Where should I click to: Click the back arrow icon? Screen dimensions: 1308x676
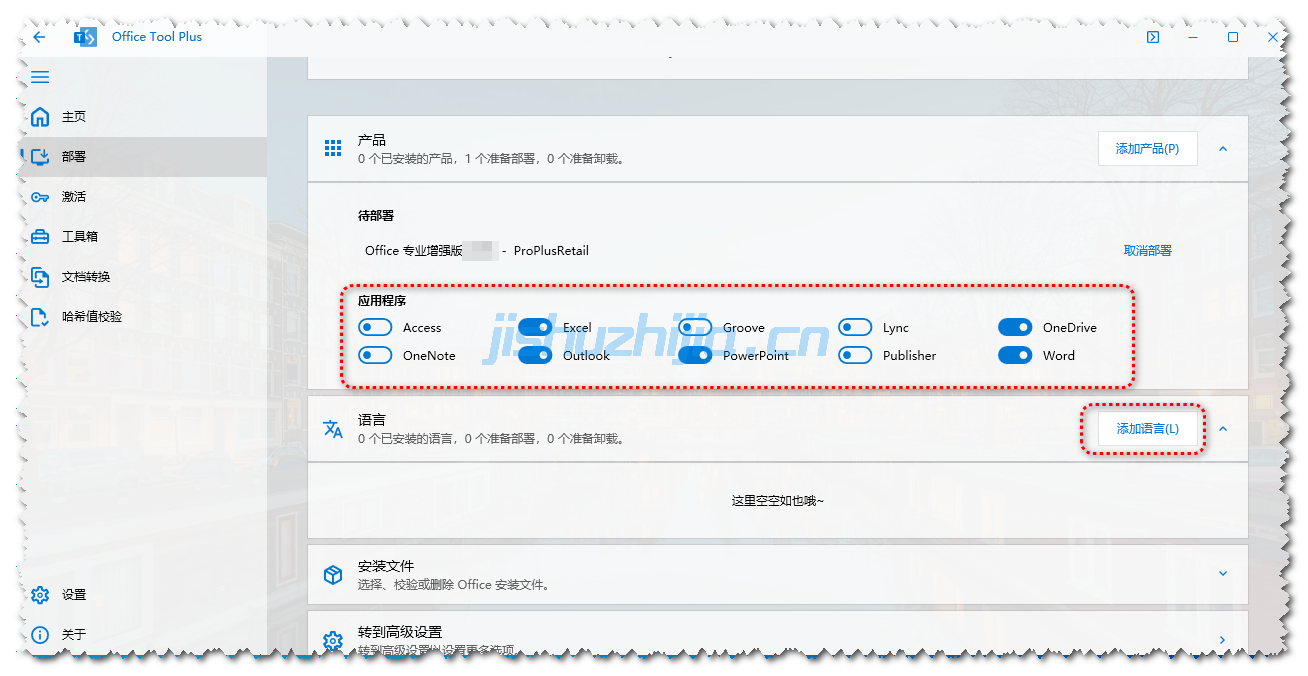point(39,37)
